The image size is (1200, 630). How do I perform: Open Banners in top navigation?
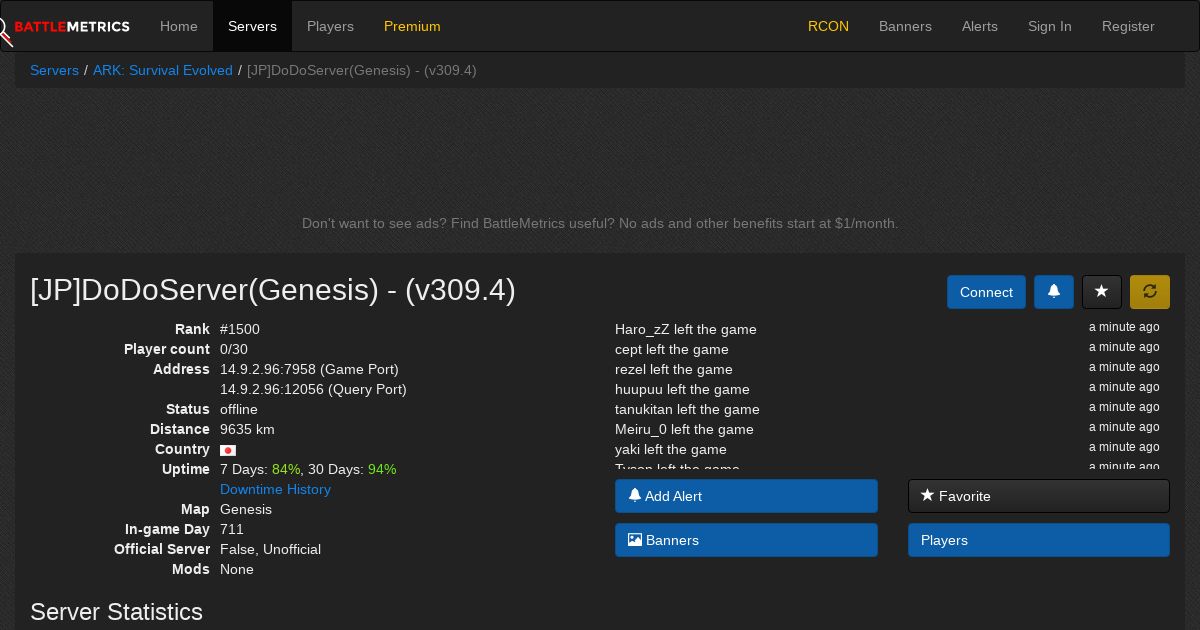(905, 26)
